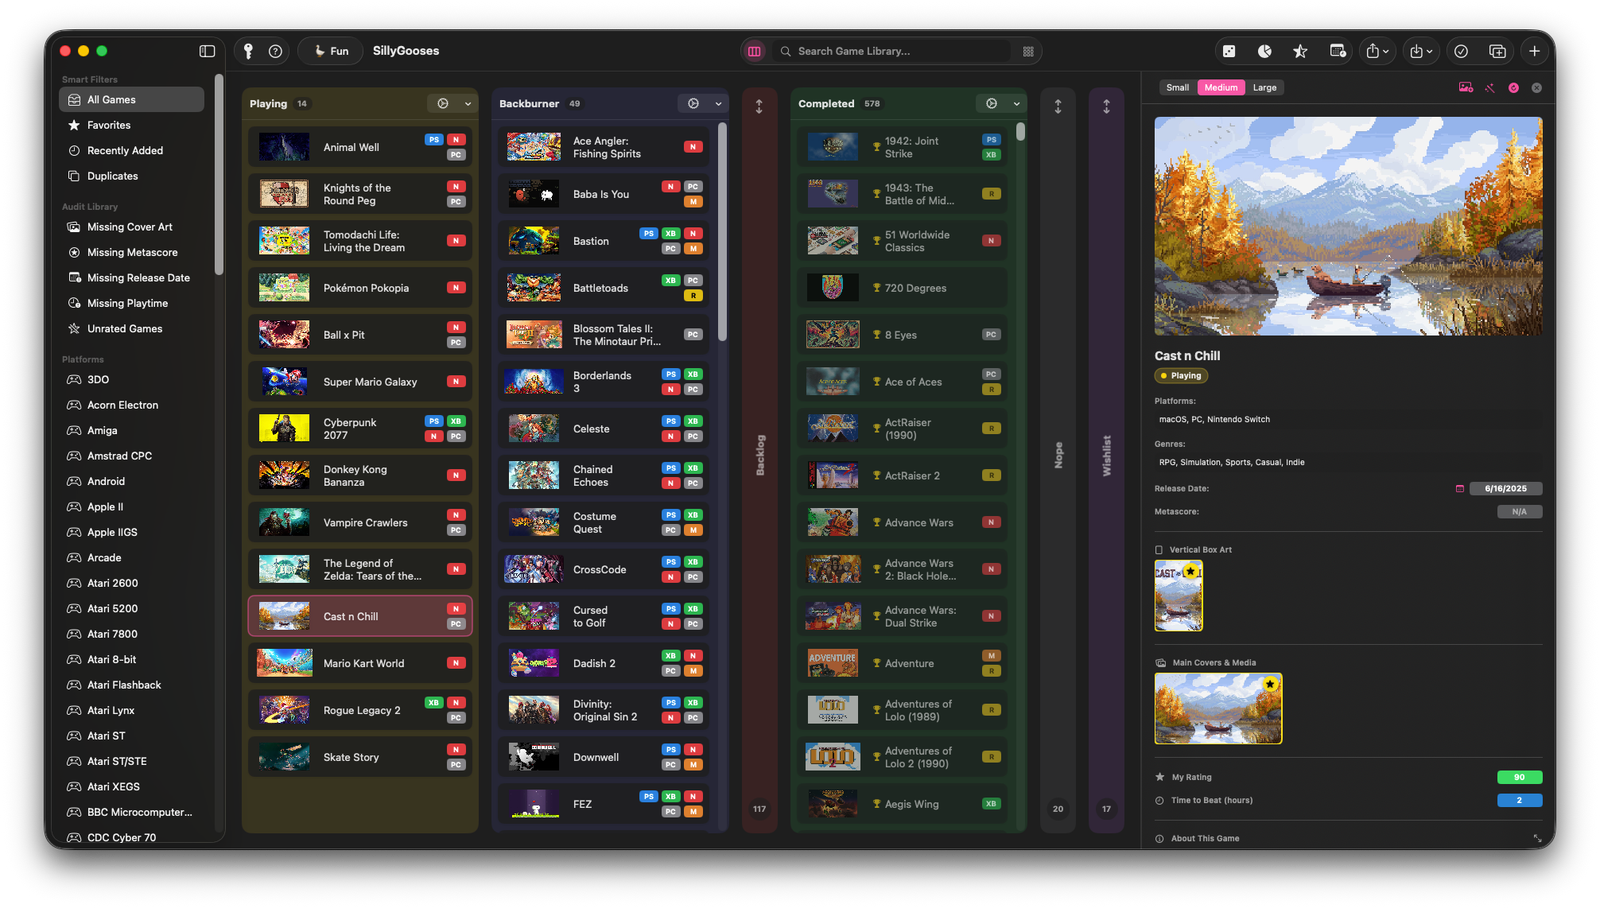This screenshot has height=908, width=1600.
Task: Click the Completed column clock icon
Action: [x=991, y=104]
